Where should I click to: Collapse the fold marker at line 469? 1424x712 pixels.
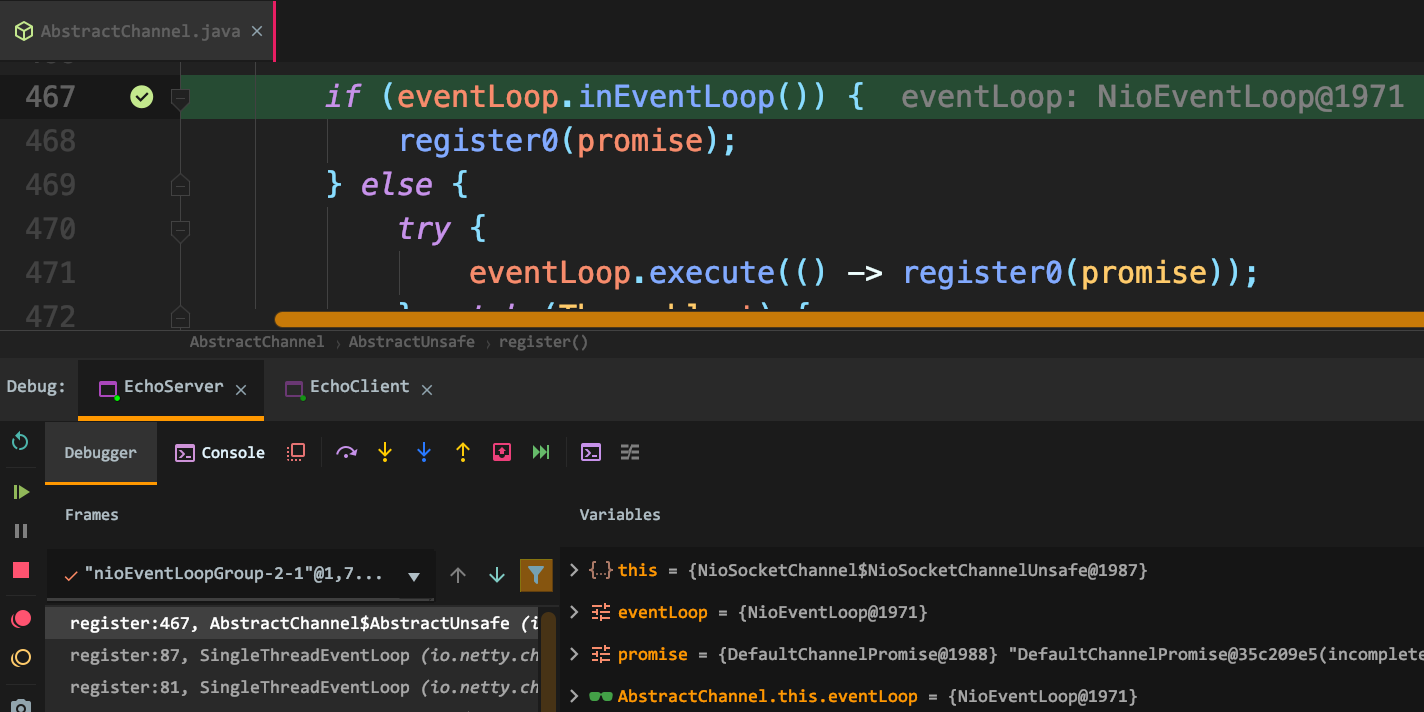tap(180, 185)
